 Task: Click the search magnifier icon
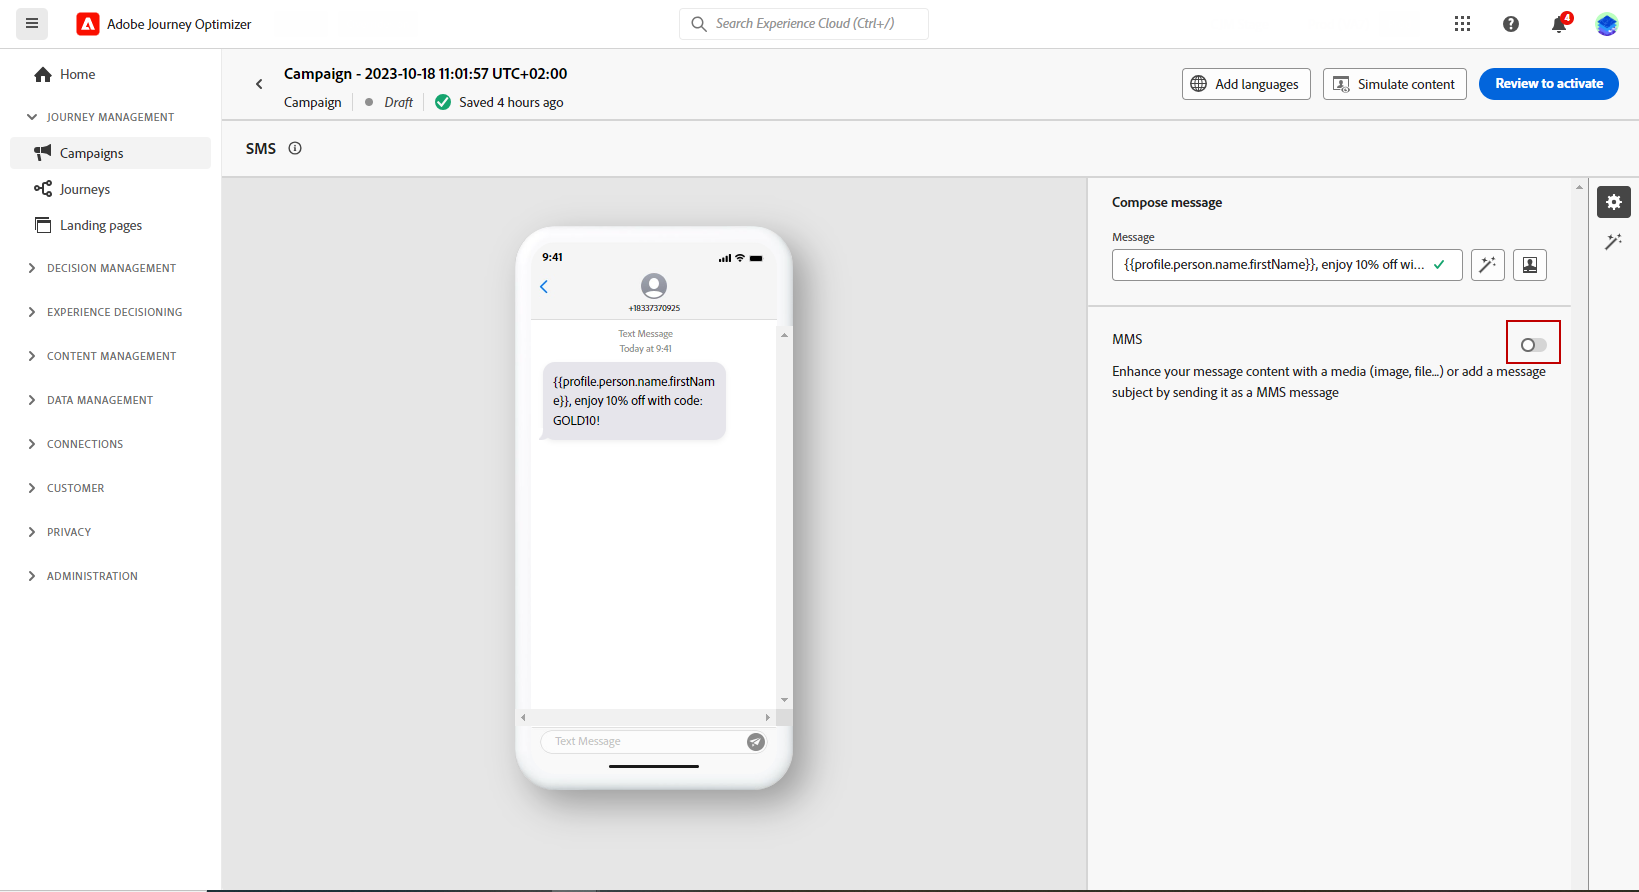coord(699,24)
